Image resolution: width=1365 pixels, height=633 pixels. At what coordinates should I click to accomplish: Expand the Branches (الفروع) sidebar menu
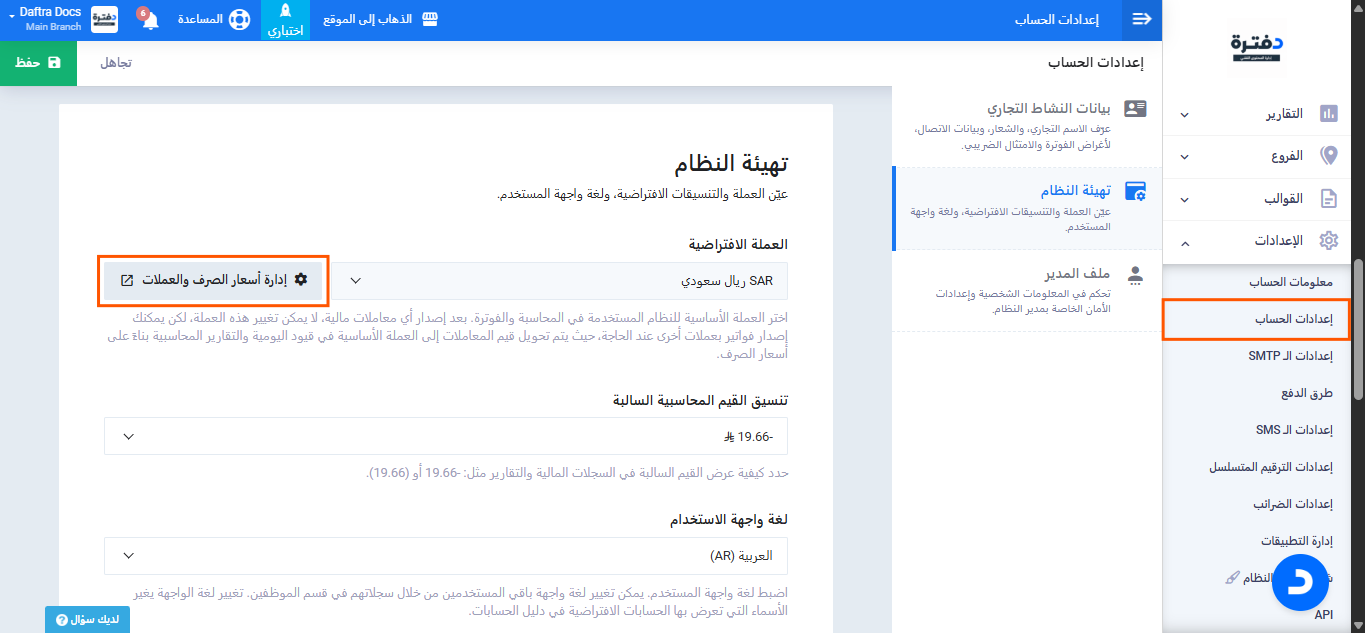point(1262,156)
